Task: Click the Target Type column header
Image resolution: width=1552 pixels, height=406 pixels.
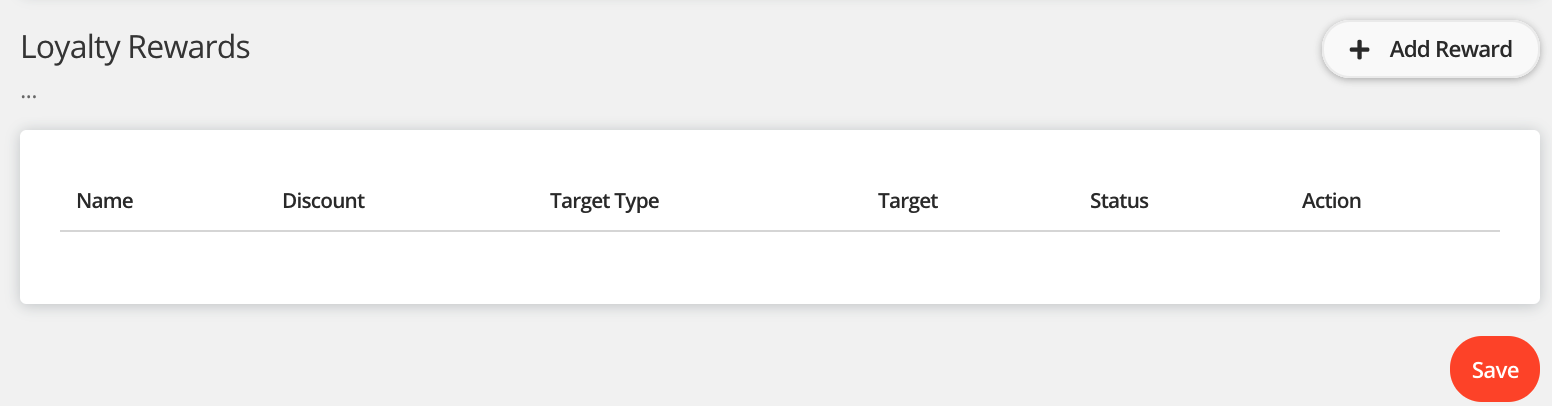Action: tap(604, 201)
